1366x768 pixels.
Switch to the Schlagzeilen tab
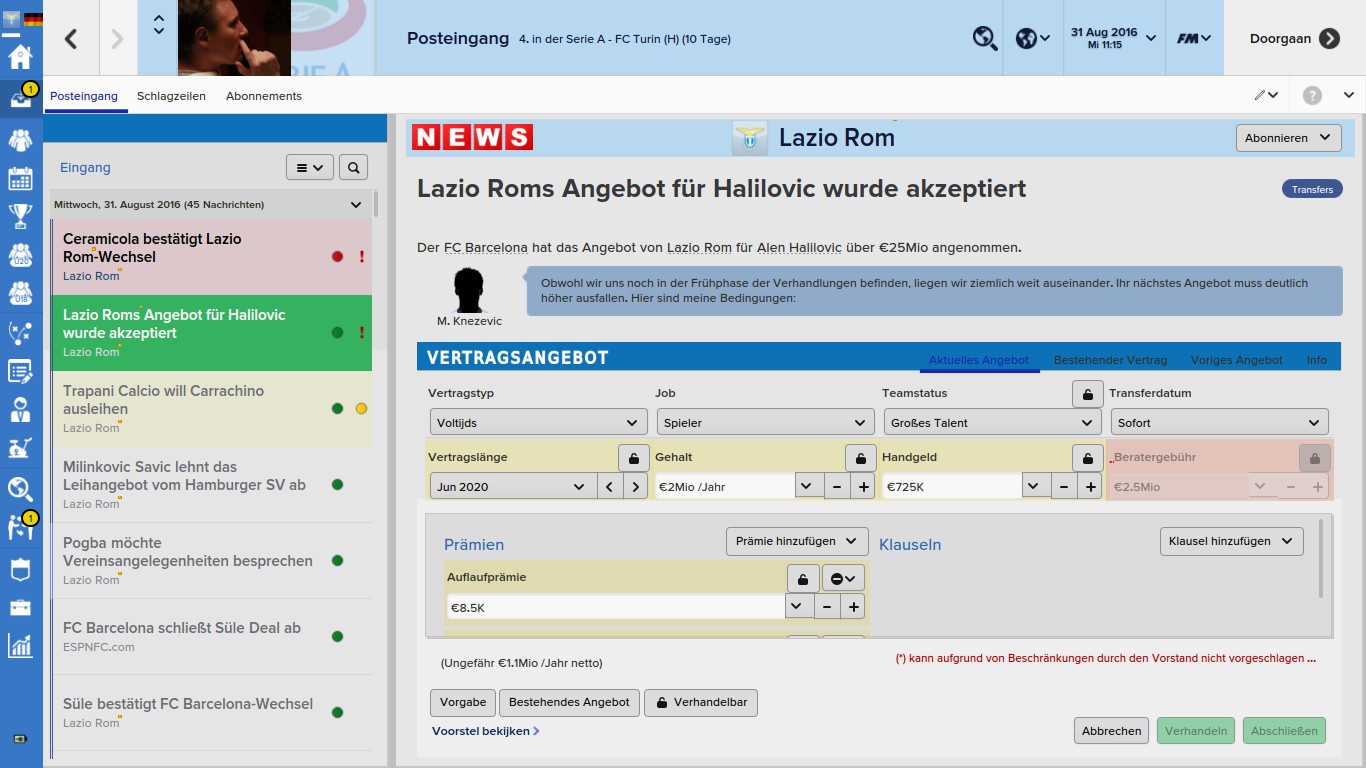point(171,96)
